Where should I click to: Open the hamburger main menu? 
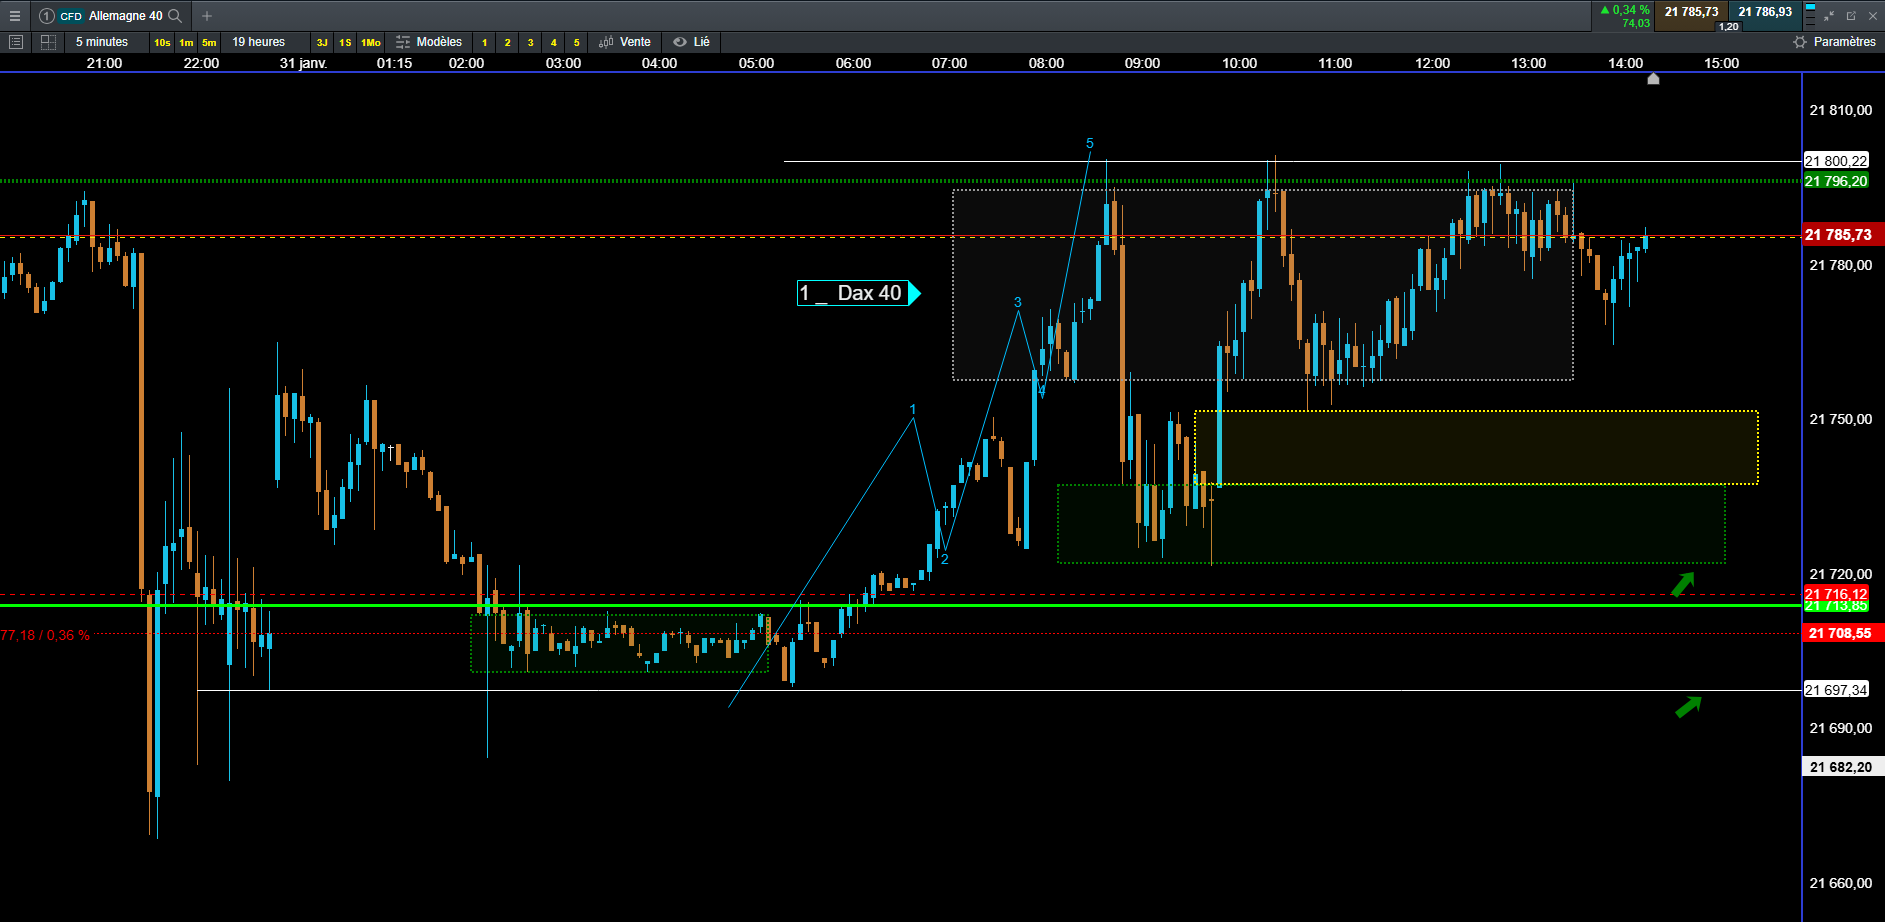click(x=15, y=16)
